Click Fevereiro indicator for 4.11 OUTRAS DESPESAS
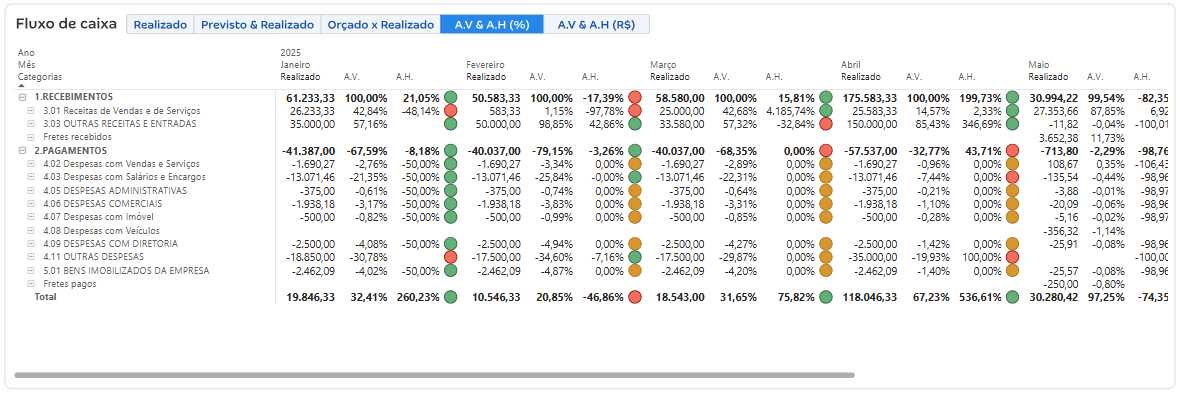Image resolution: width=1180 pixels, height=395 pixels. point(635,257)
